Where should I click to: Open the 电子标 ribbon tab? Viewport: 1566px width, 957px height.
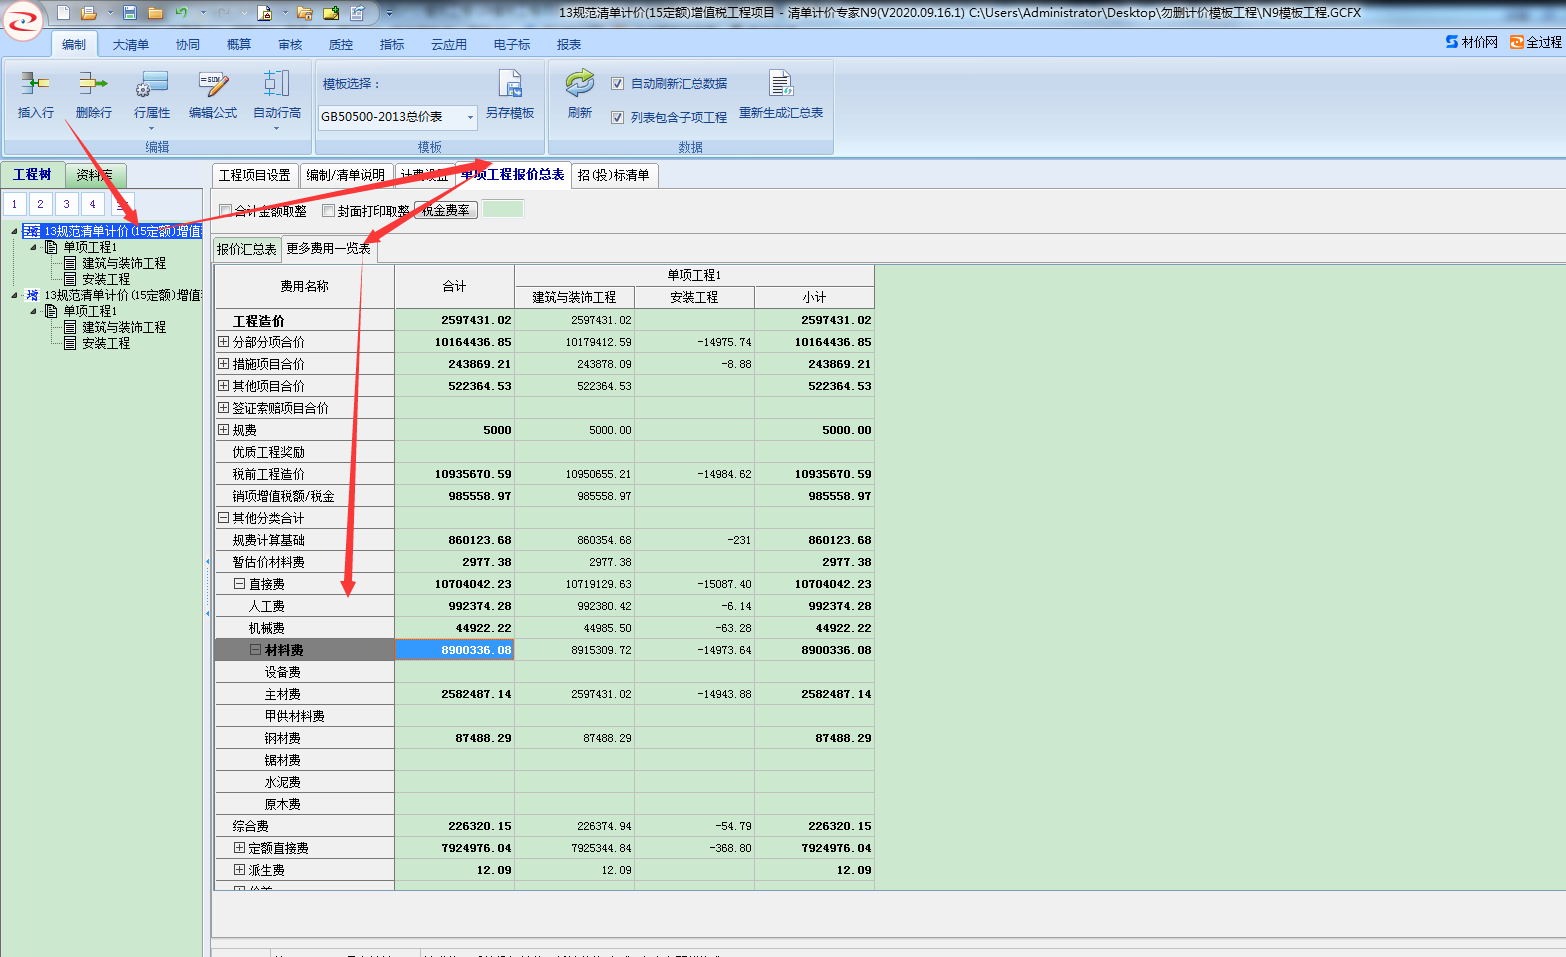click(x=512, y=45)
